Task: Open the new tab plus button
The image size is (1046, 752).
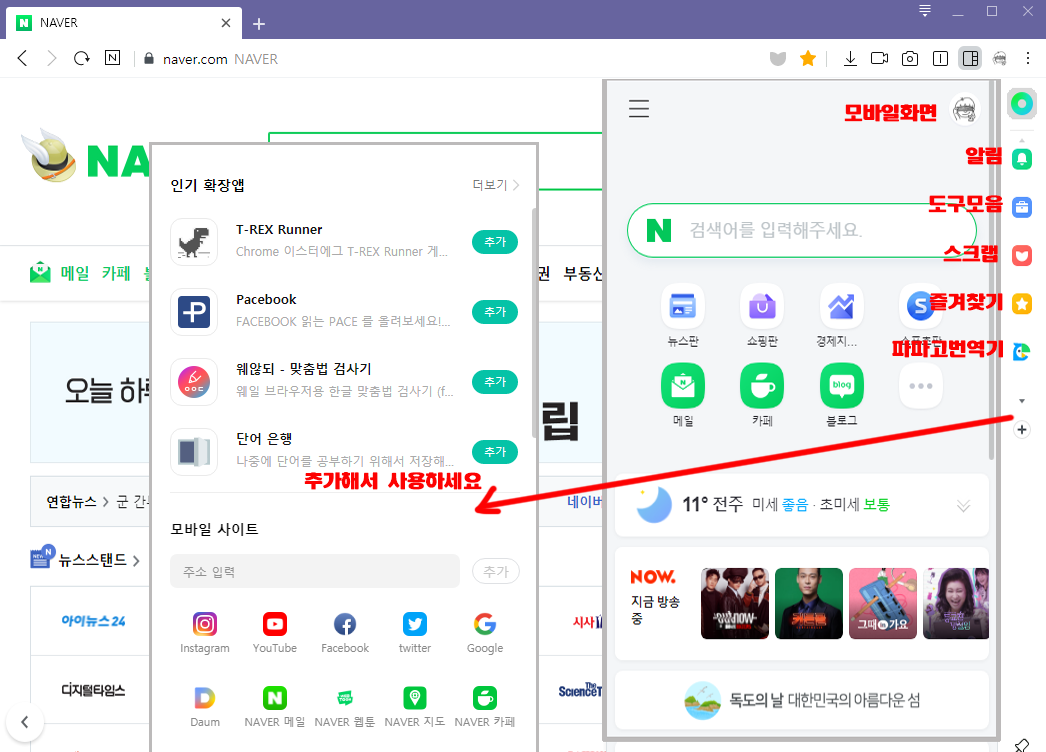Action: pos(259,24)
